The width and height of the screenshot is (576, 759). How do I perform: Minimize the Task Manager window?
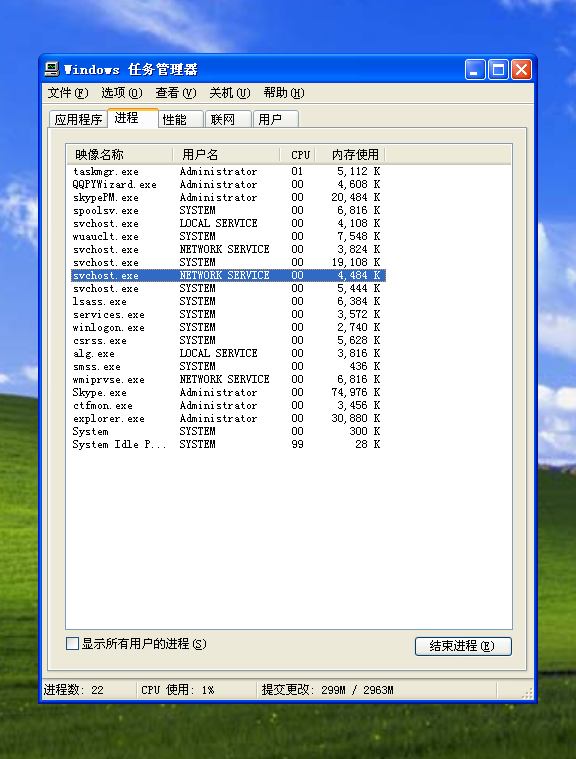(x=475, y=70)
